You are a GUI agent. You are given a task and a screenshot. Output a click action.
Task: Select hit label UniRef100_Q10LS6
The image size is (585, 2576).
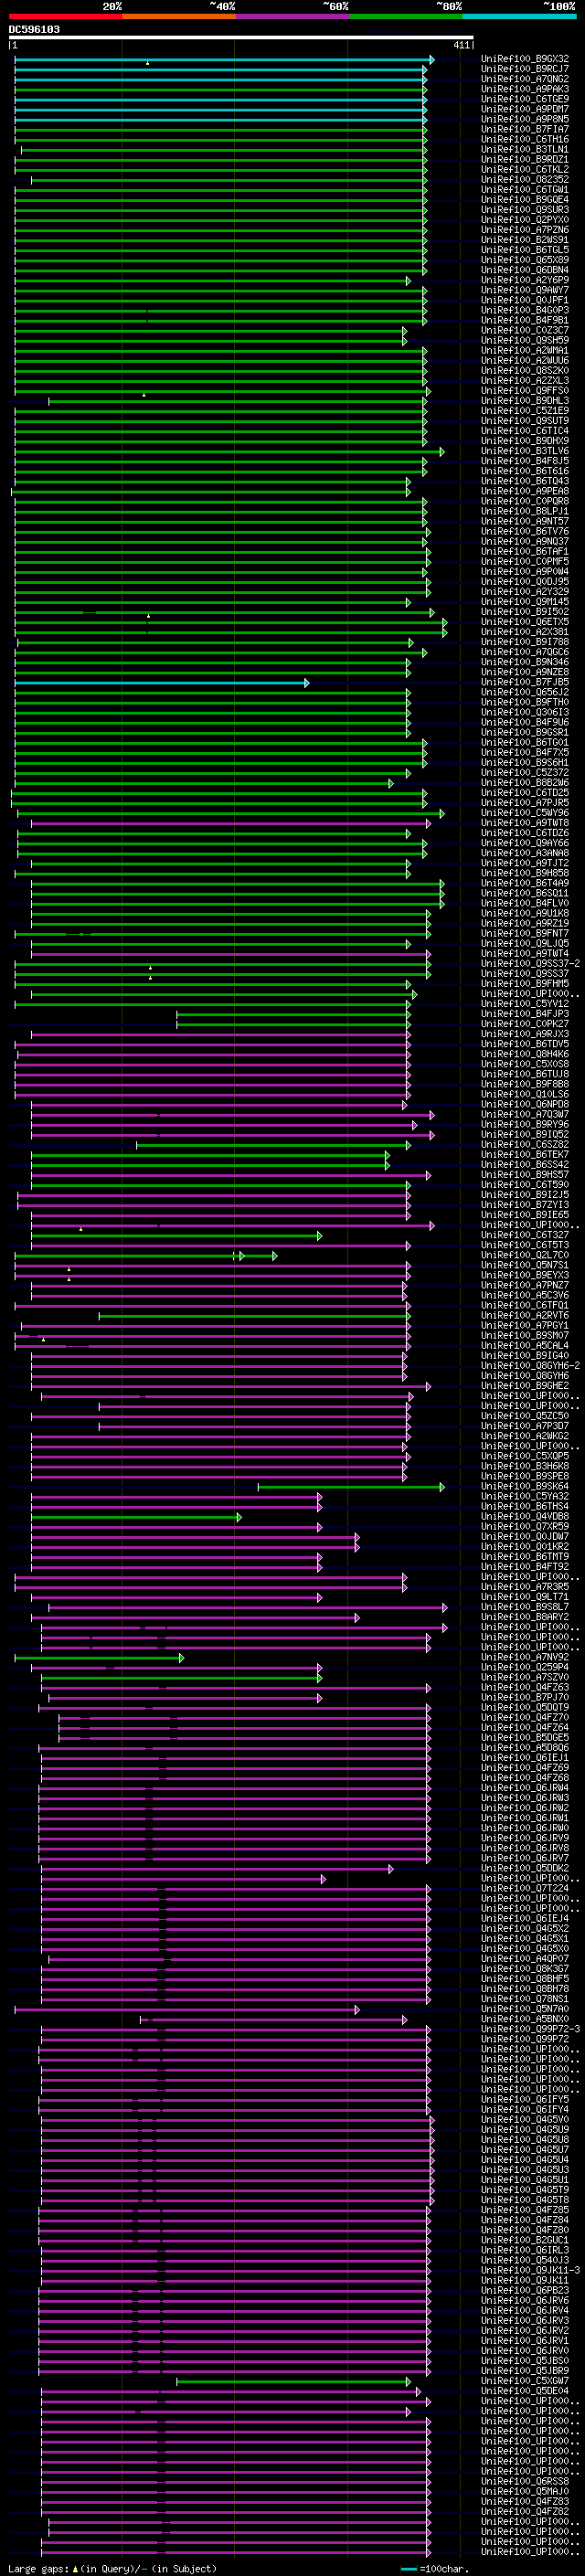[525, 1094]
